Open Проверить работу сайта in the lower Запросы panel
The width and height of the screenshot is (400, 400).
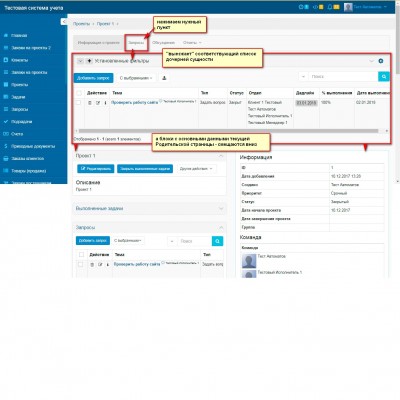[137, 264]
